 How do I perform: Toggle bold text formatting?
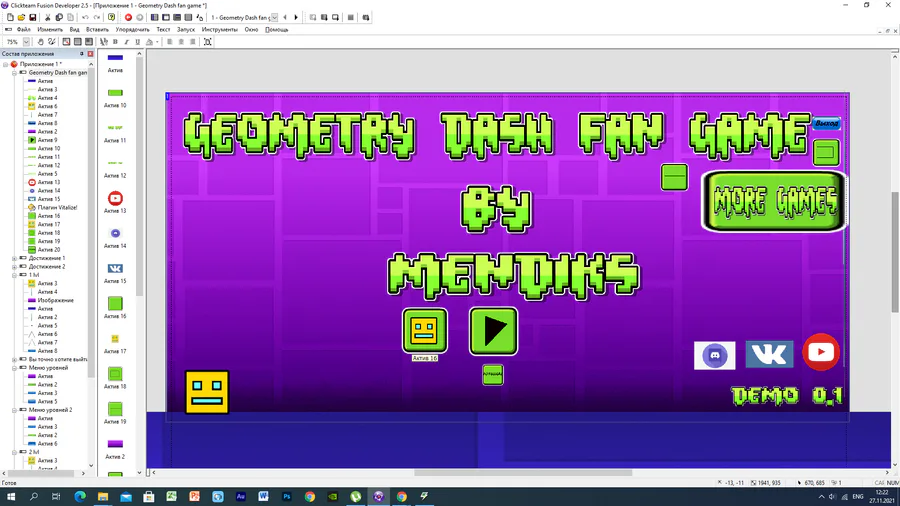(115, 42)
